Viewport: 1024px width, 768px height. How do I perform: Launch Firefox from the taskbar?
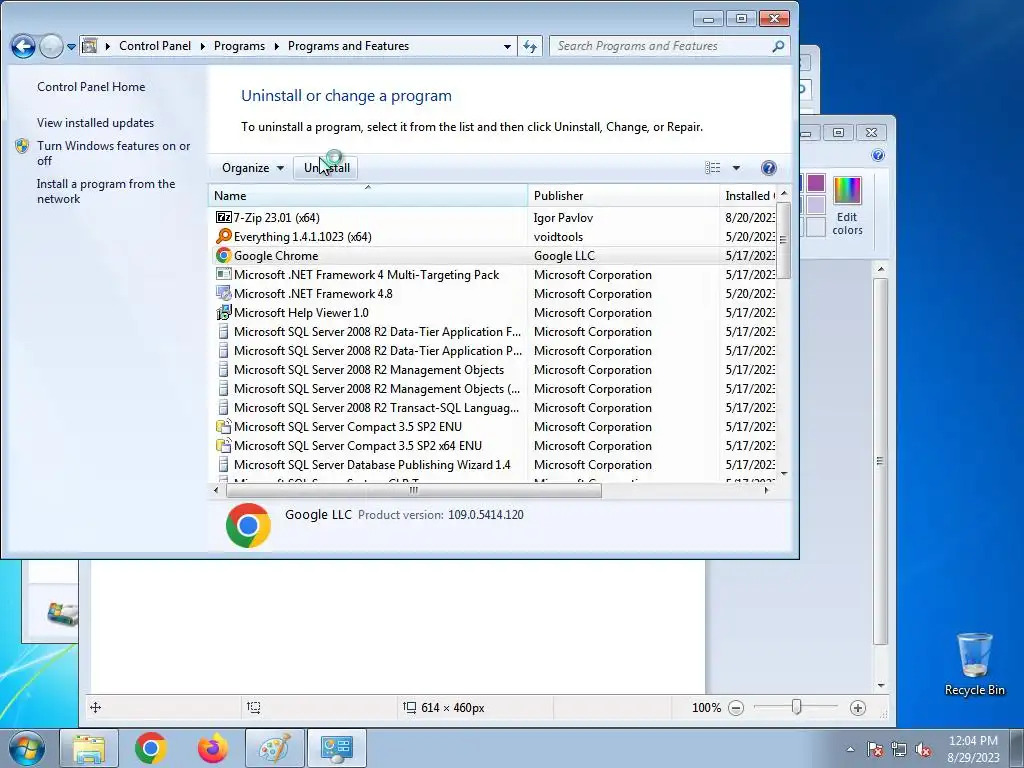tap(212, 749)
